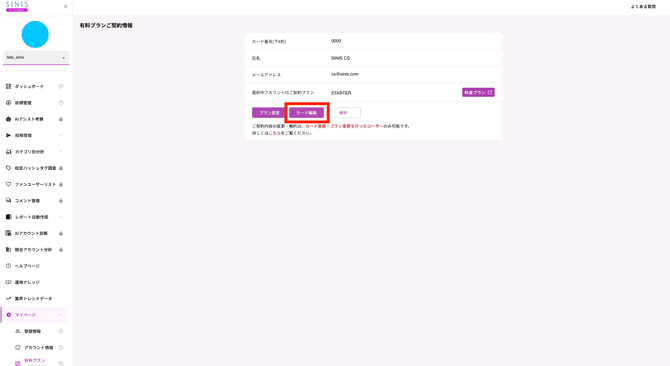This screenshot has width=670, height=366.
Task: Click the AIアシスト考察 robot icon
Action: click(x=8, y=119)
